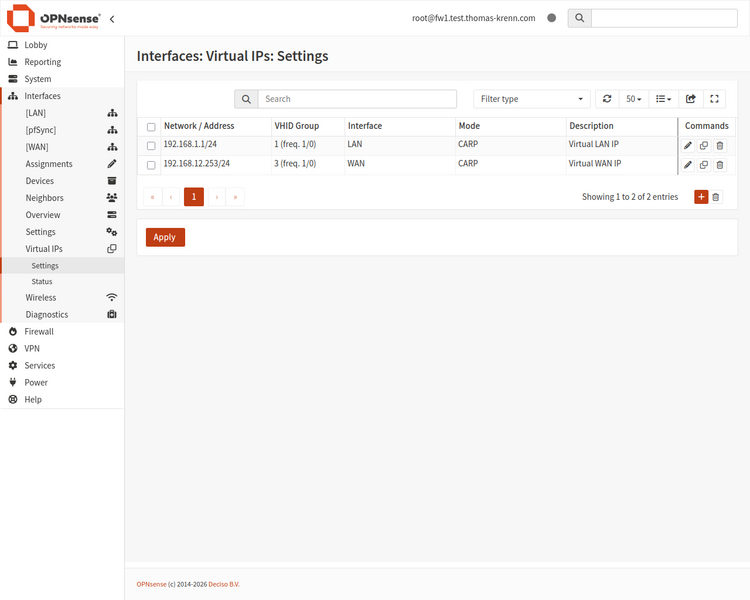The height and width of the screenshot is (600, 750).
Task: Open the Filter type dropdown
Action: click(531, 99)
